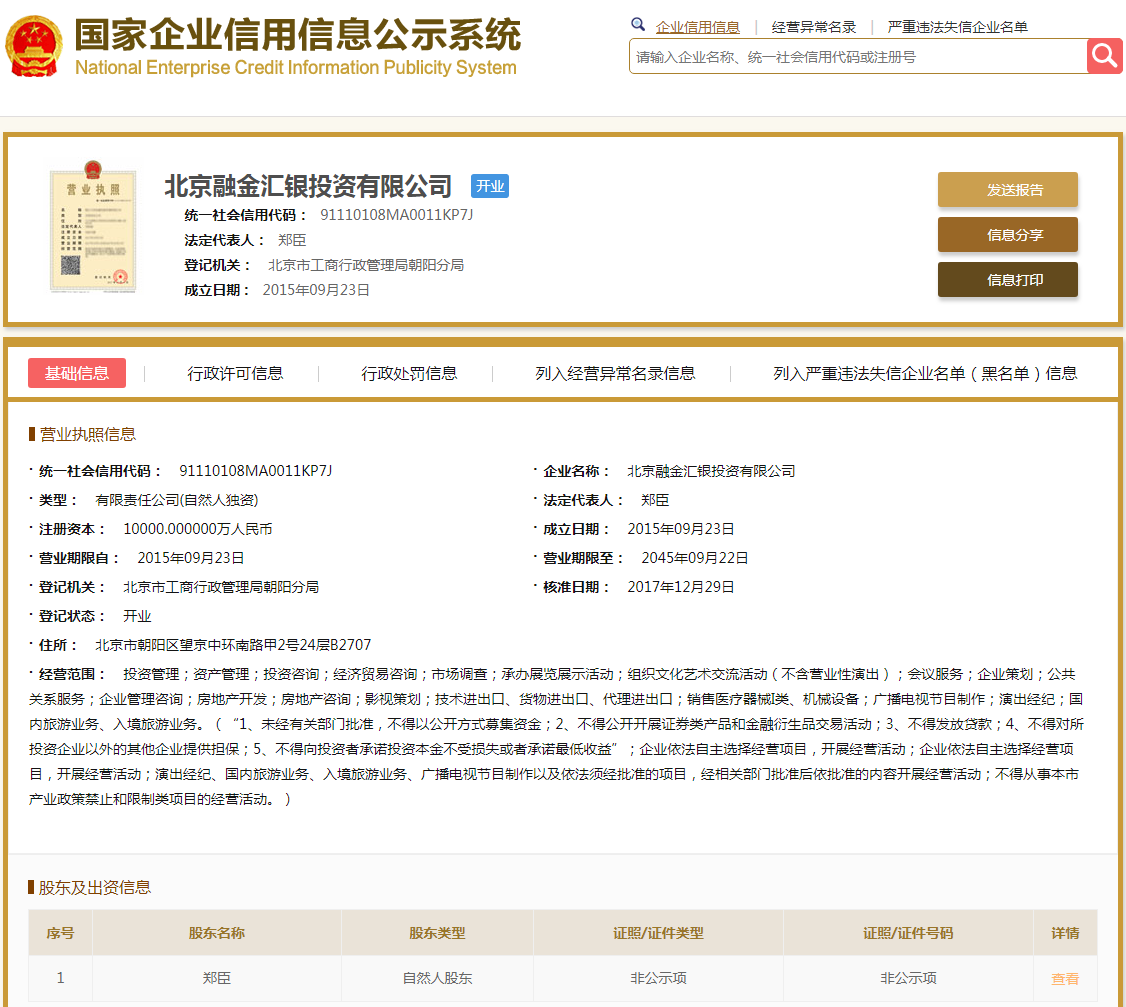Open the 列入经营异常名录信息 tab
1126x1007 pixels.
[615, 373]
